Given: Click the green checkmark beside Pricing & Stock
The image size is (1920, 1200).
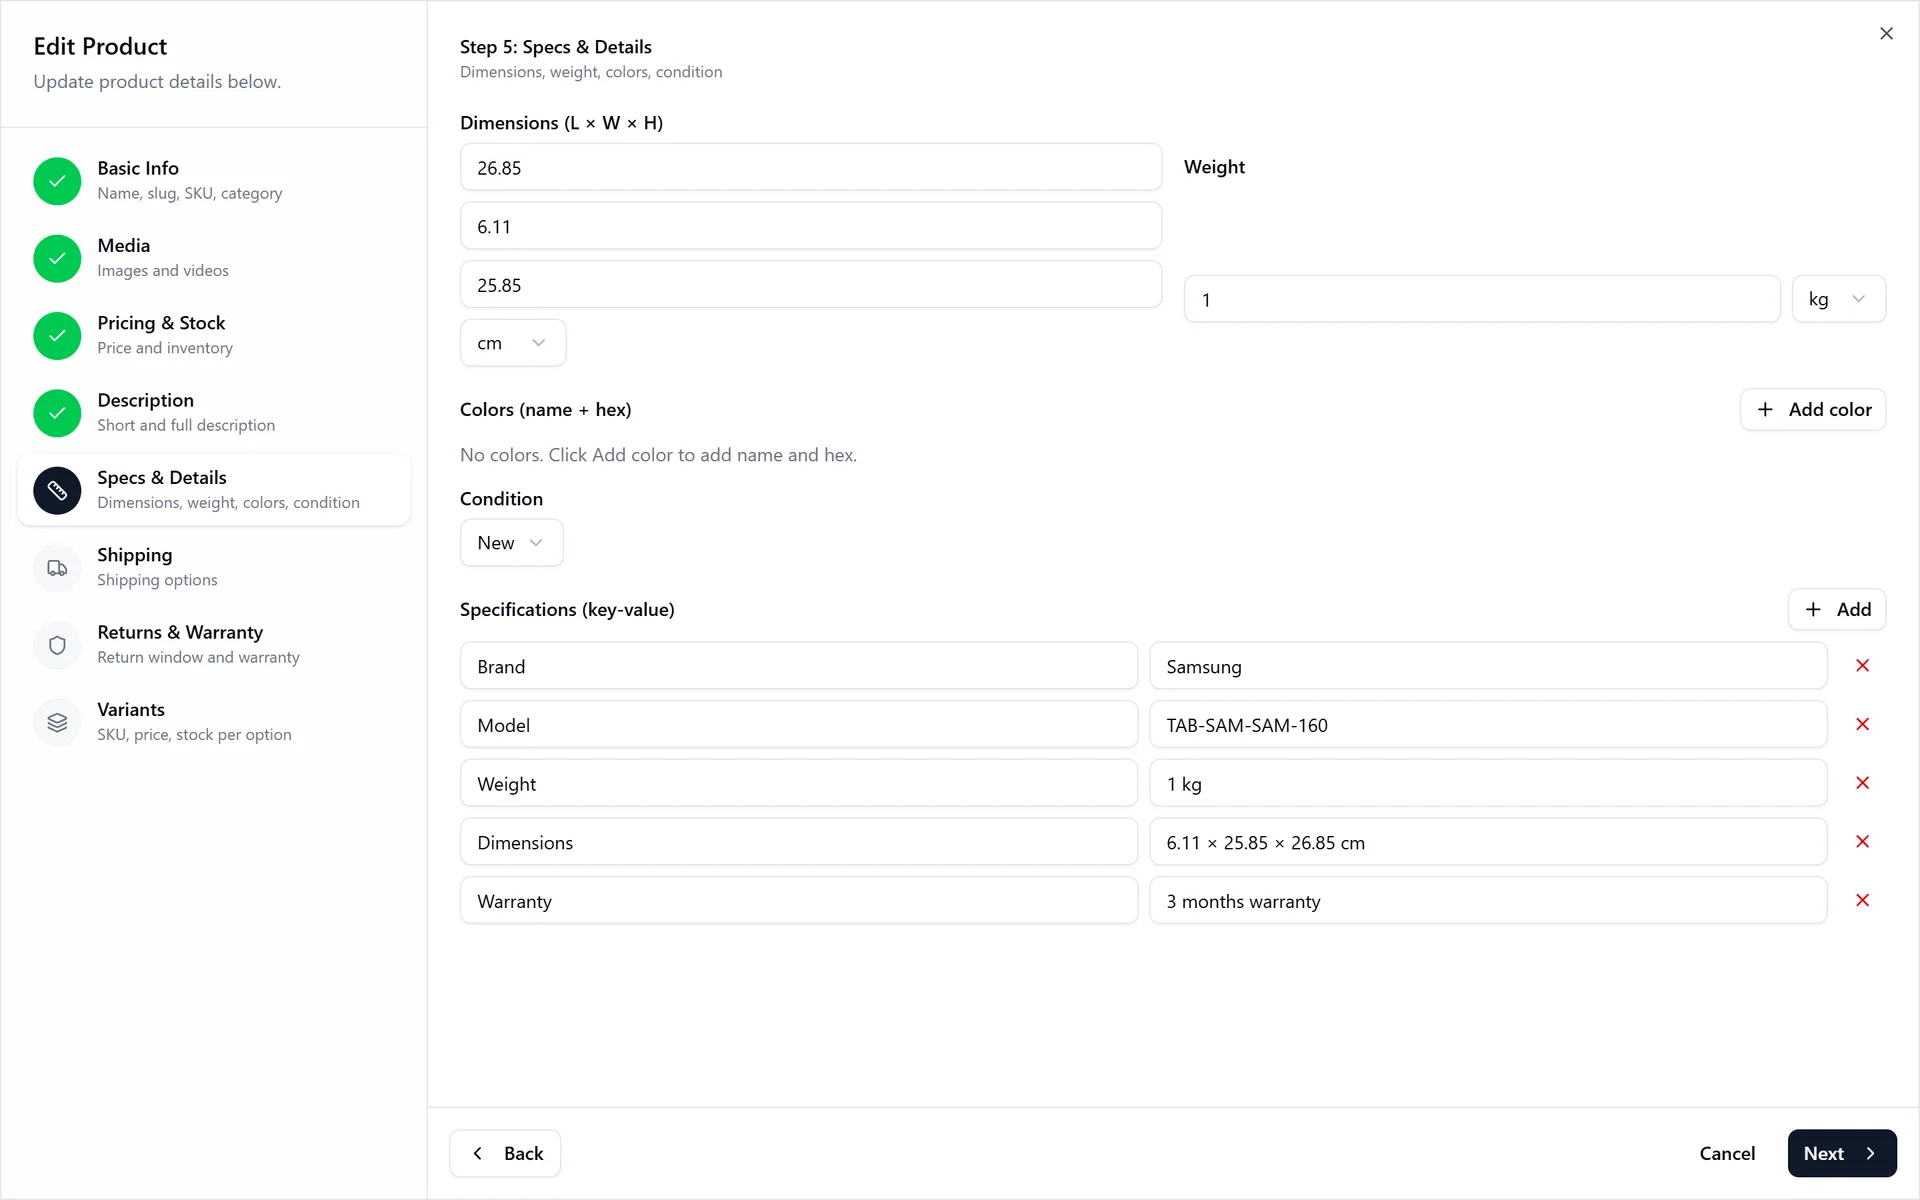Looking at the screenshot, I should (x=57, y=335).
